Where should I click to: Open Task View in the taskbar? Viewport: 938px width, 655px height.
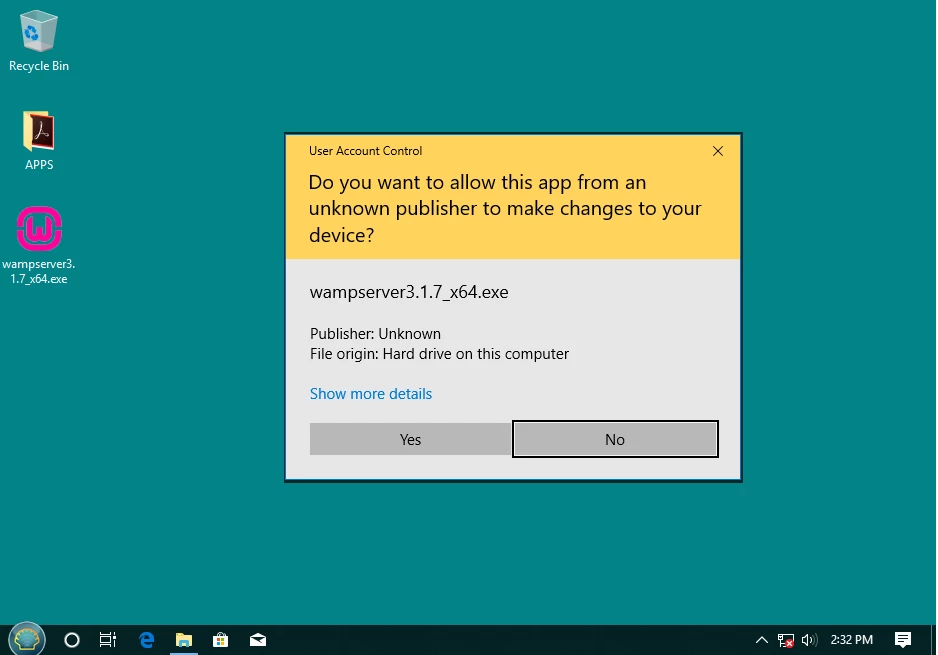(x=108, y=640)
